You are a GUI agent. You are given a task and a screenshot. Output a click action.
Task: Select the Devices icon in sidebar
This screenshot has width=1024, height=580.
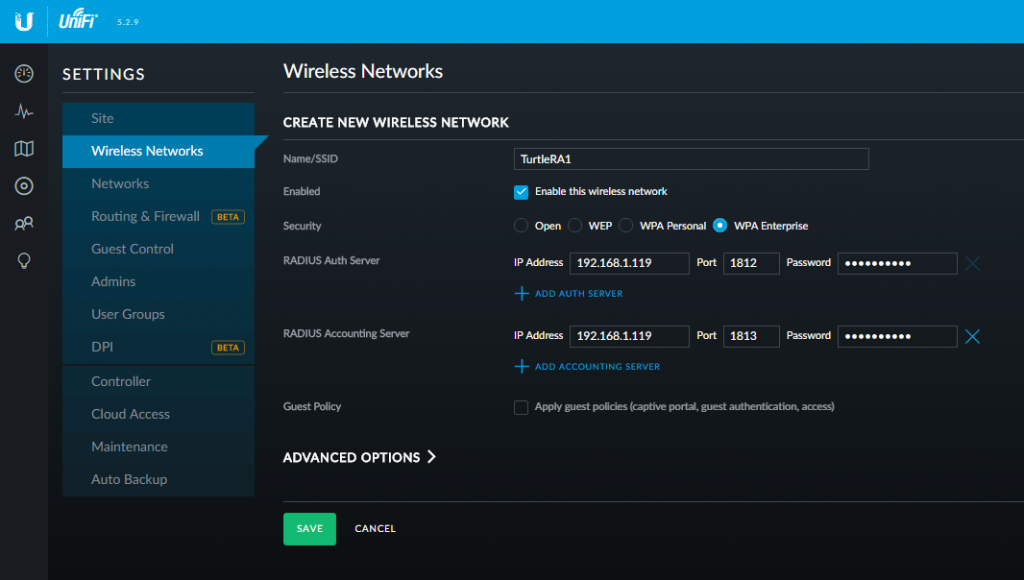coord(23,185)
